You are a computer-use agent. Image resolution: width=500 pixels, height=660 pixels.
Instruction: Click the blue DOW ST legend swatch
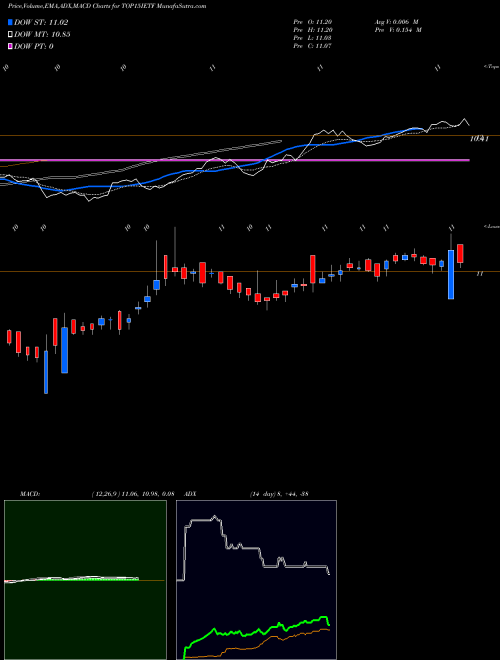(x=10, y=22)
